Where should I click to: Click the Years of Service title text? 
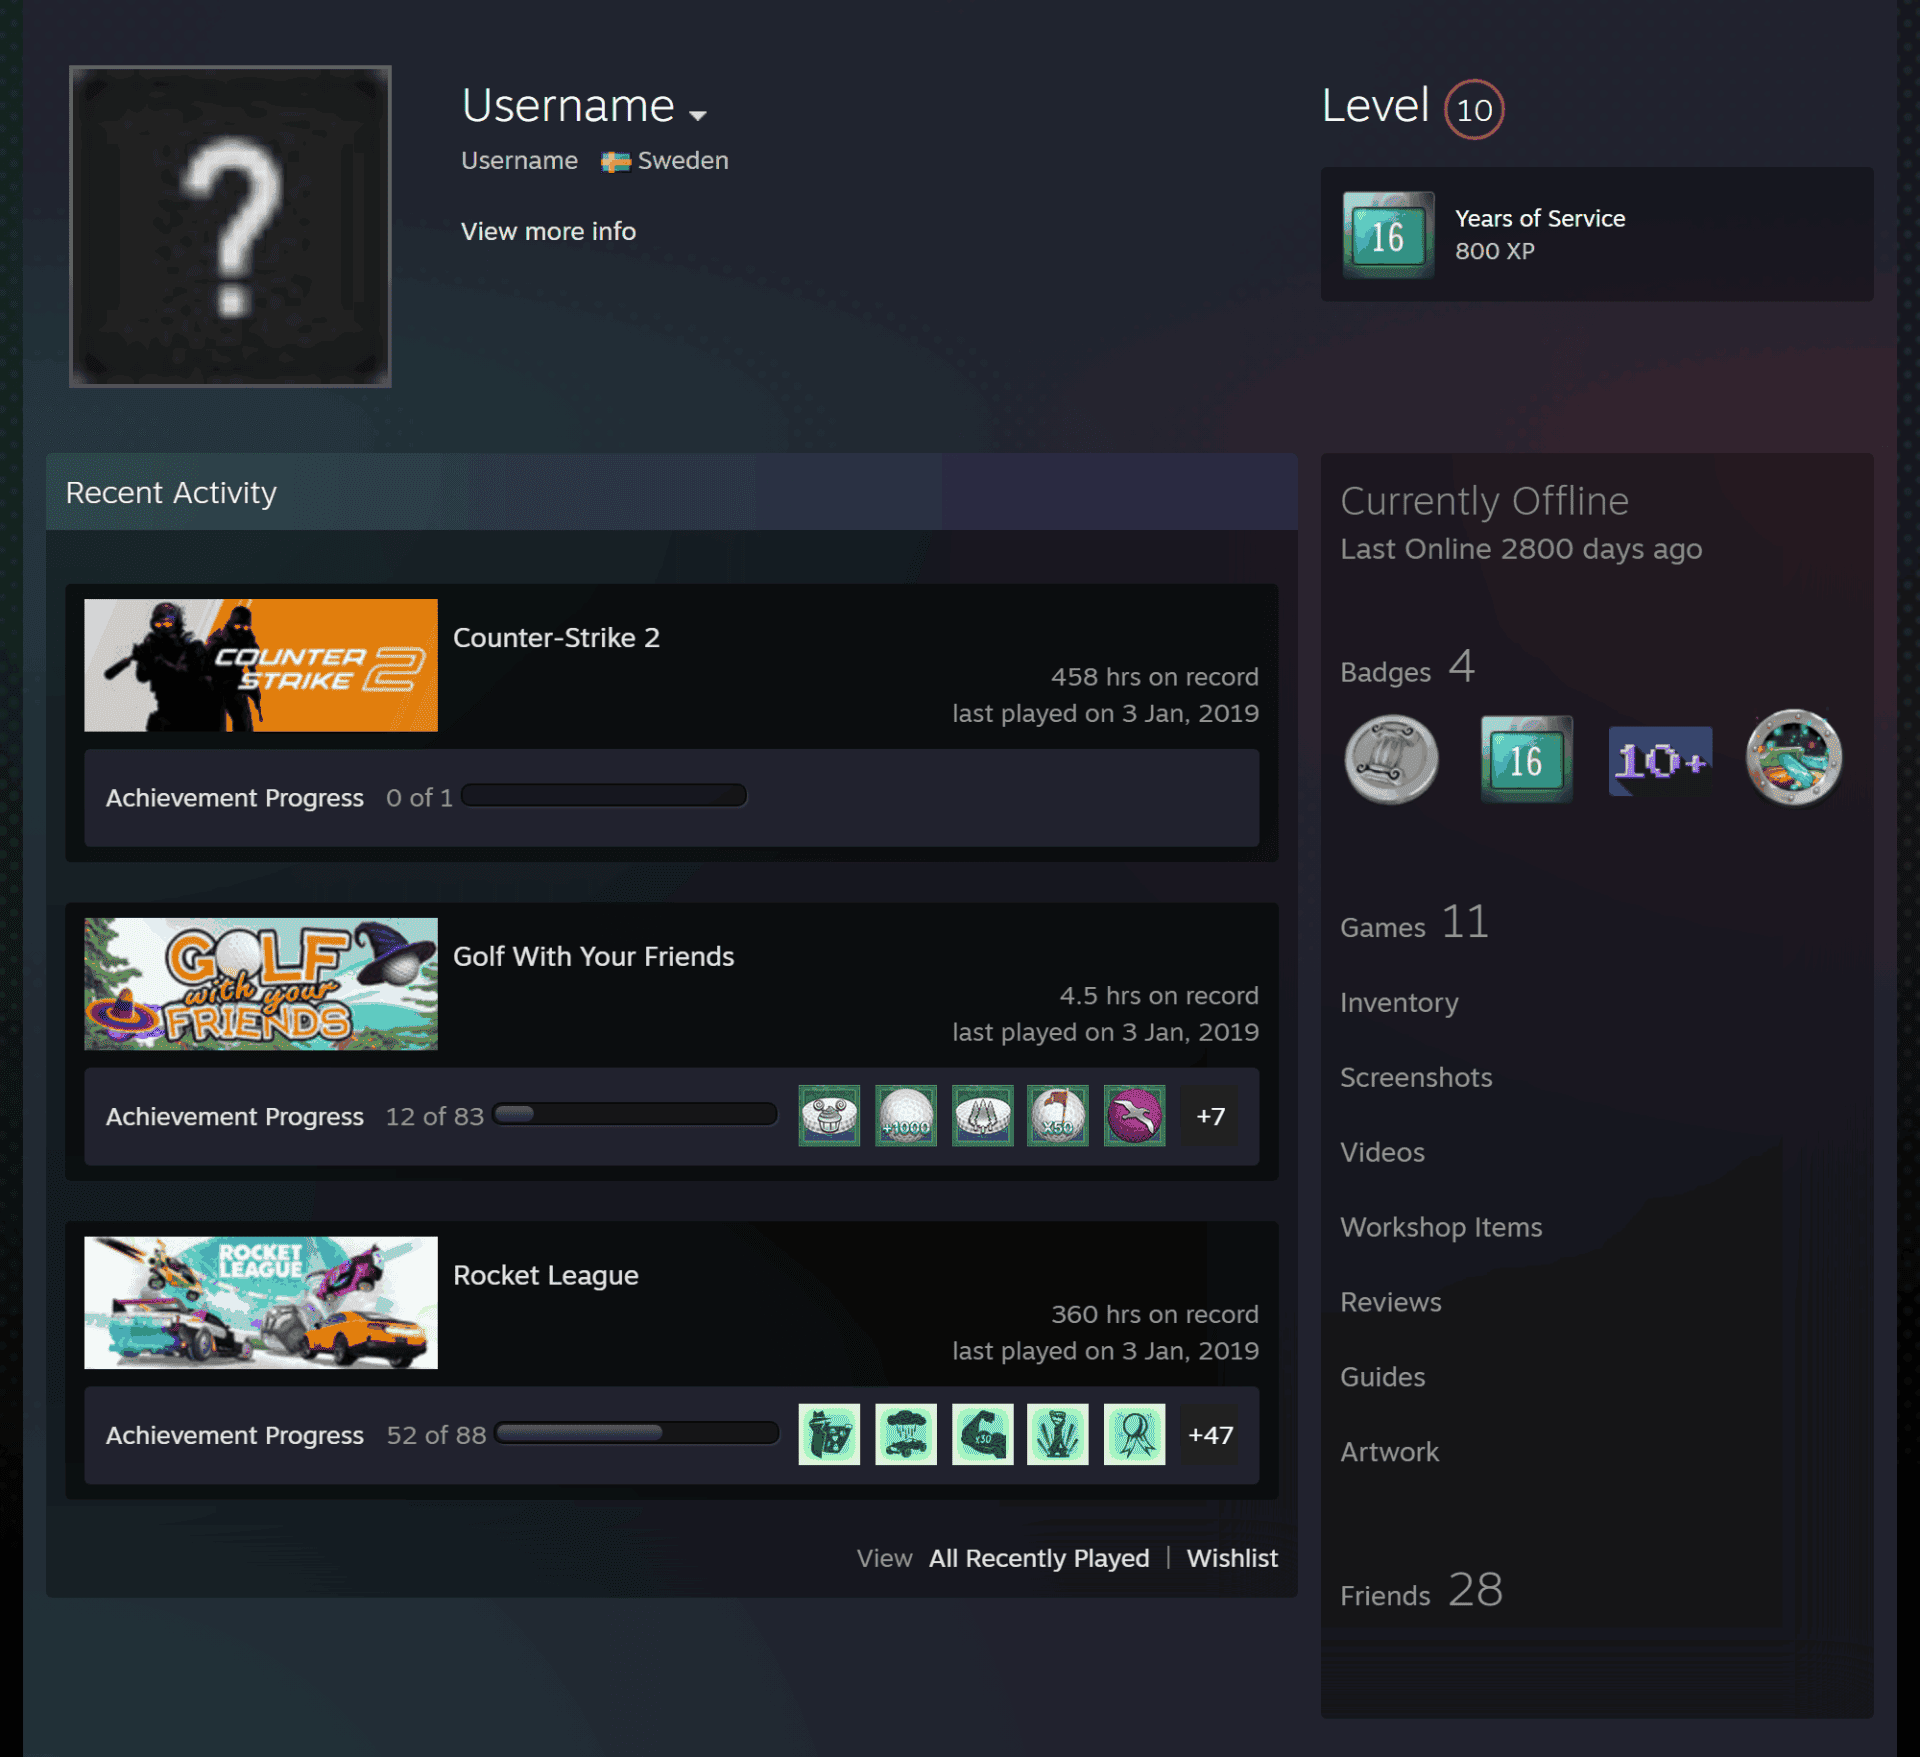pyautogui.click(x=1540, y=218)
